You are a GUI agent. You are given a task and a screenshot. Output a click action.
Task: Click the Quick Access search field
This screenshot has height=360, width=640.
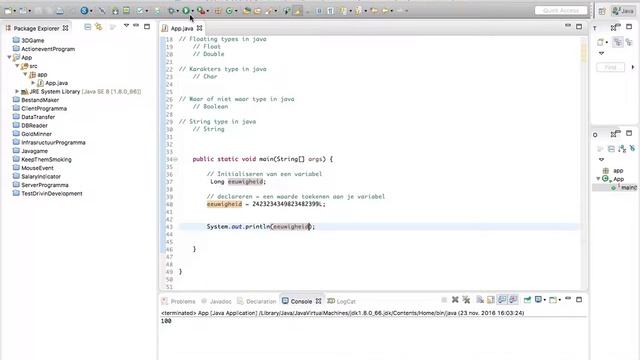tap(561, 11)
